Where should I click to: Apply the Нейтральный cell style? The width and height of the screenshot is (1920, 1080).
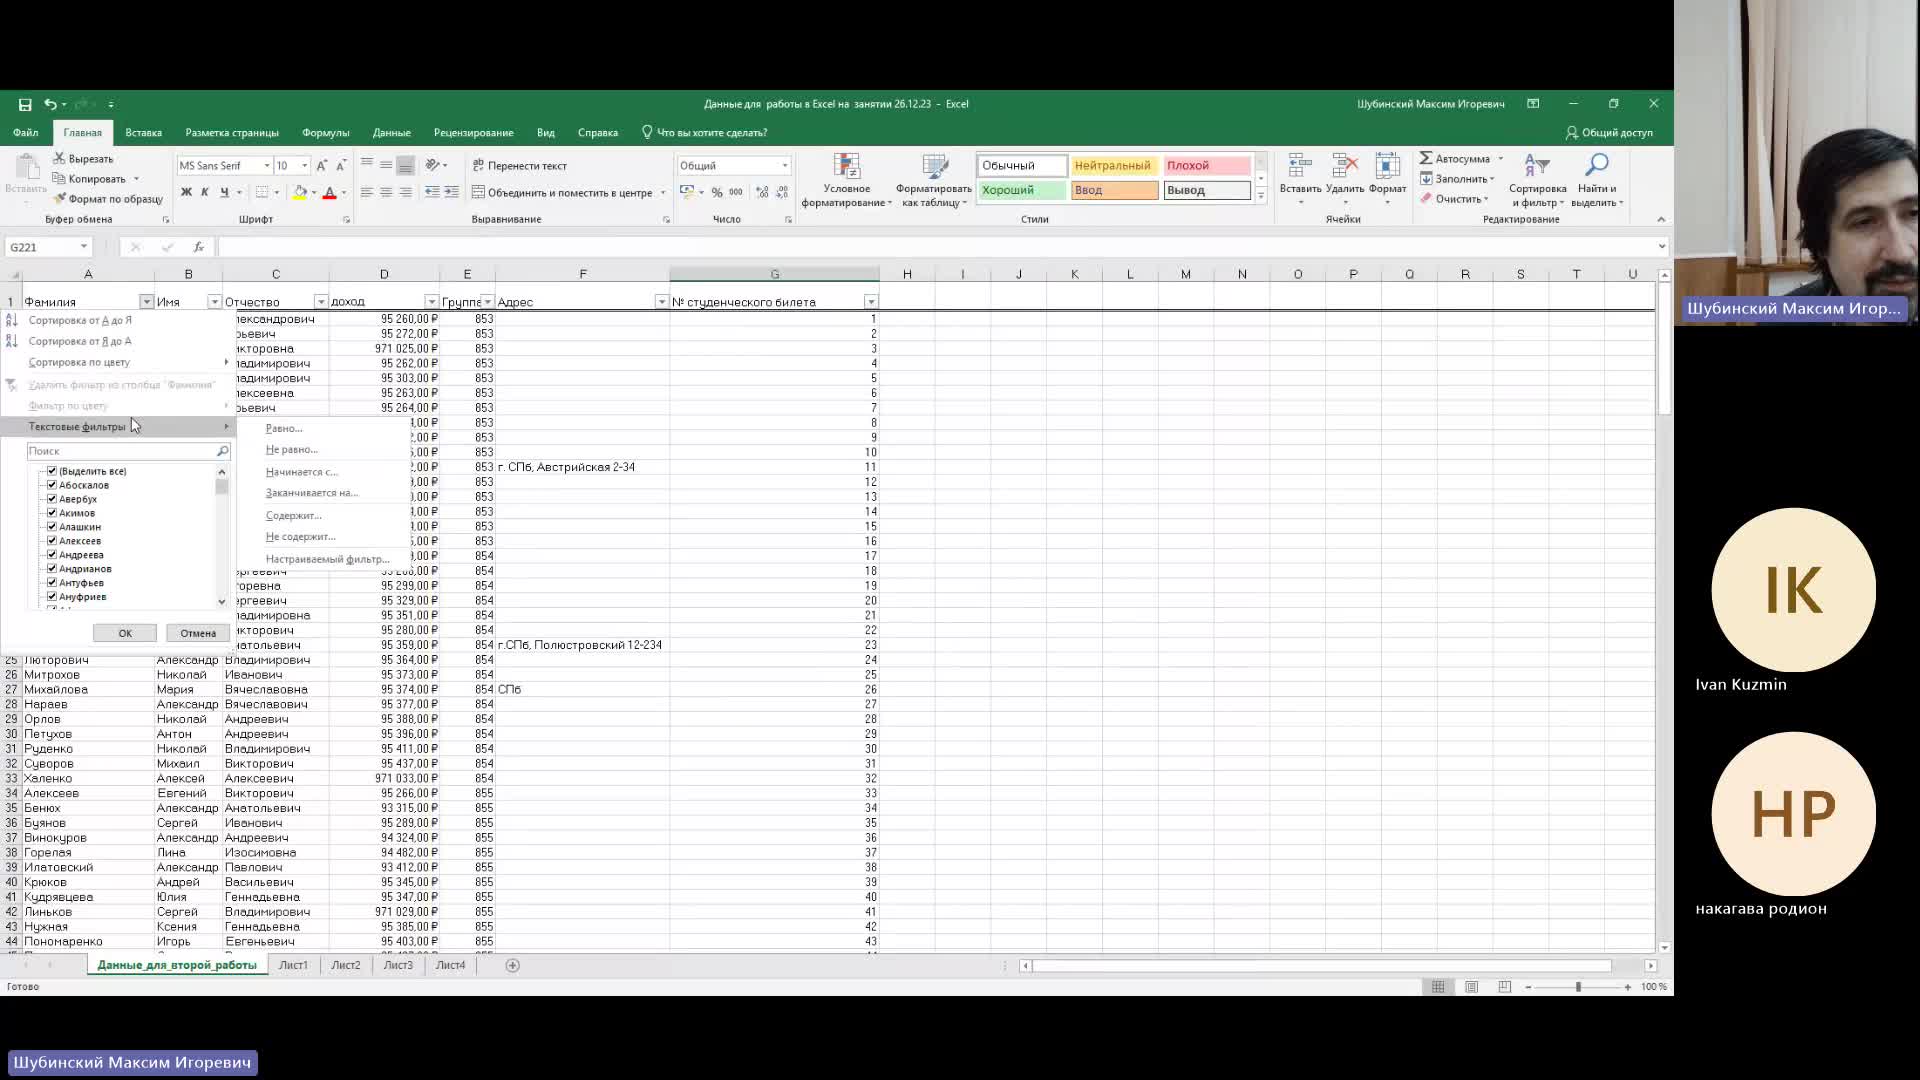click(x=1114, y=166)
